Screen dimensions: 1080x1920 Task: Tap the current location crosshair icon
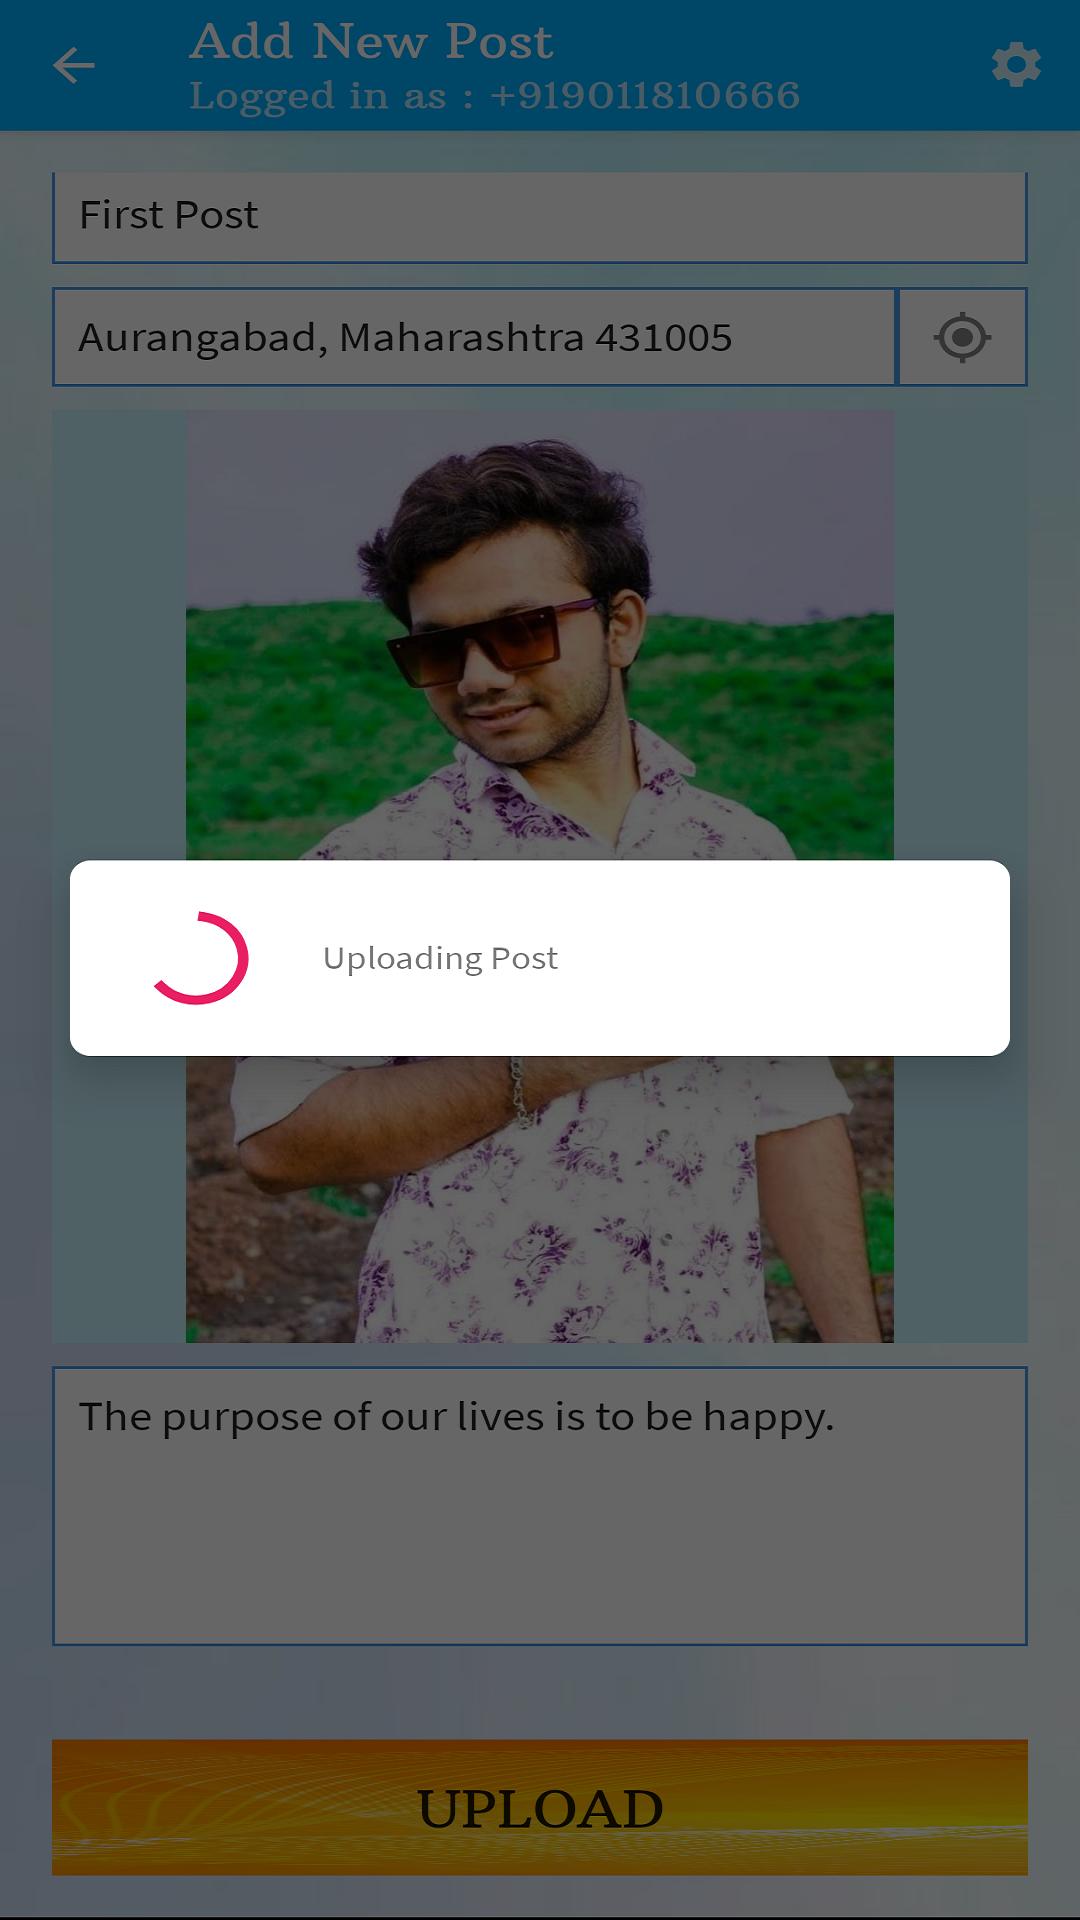click(x=963, y=337)
